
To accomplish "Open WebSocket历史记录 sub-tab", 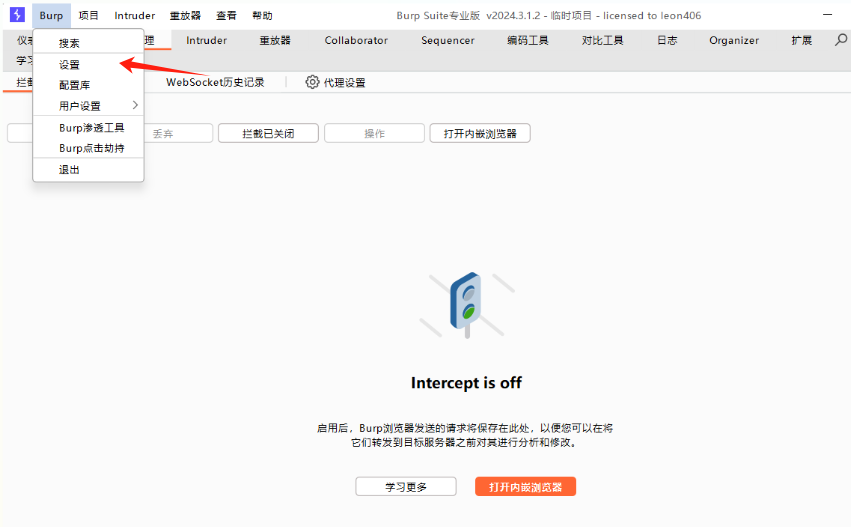I will click(x=215, y=82).
